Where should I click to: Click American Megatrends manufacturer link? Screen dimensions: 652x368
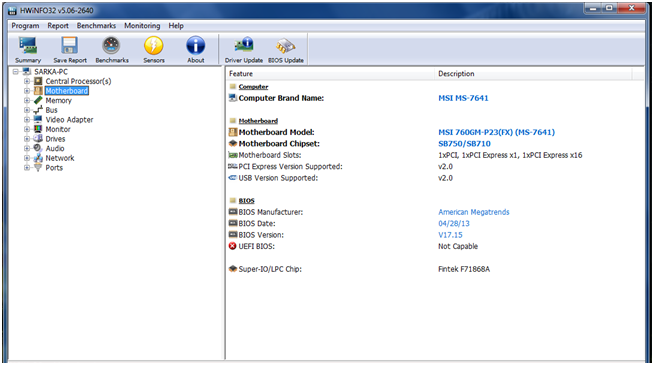[474, 212]
